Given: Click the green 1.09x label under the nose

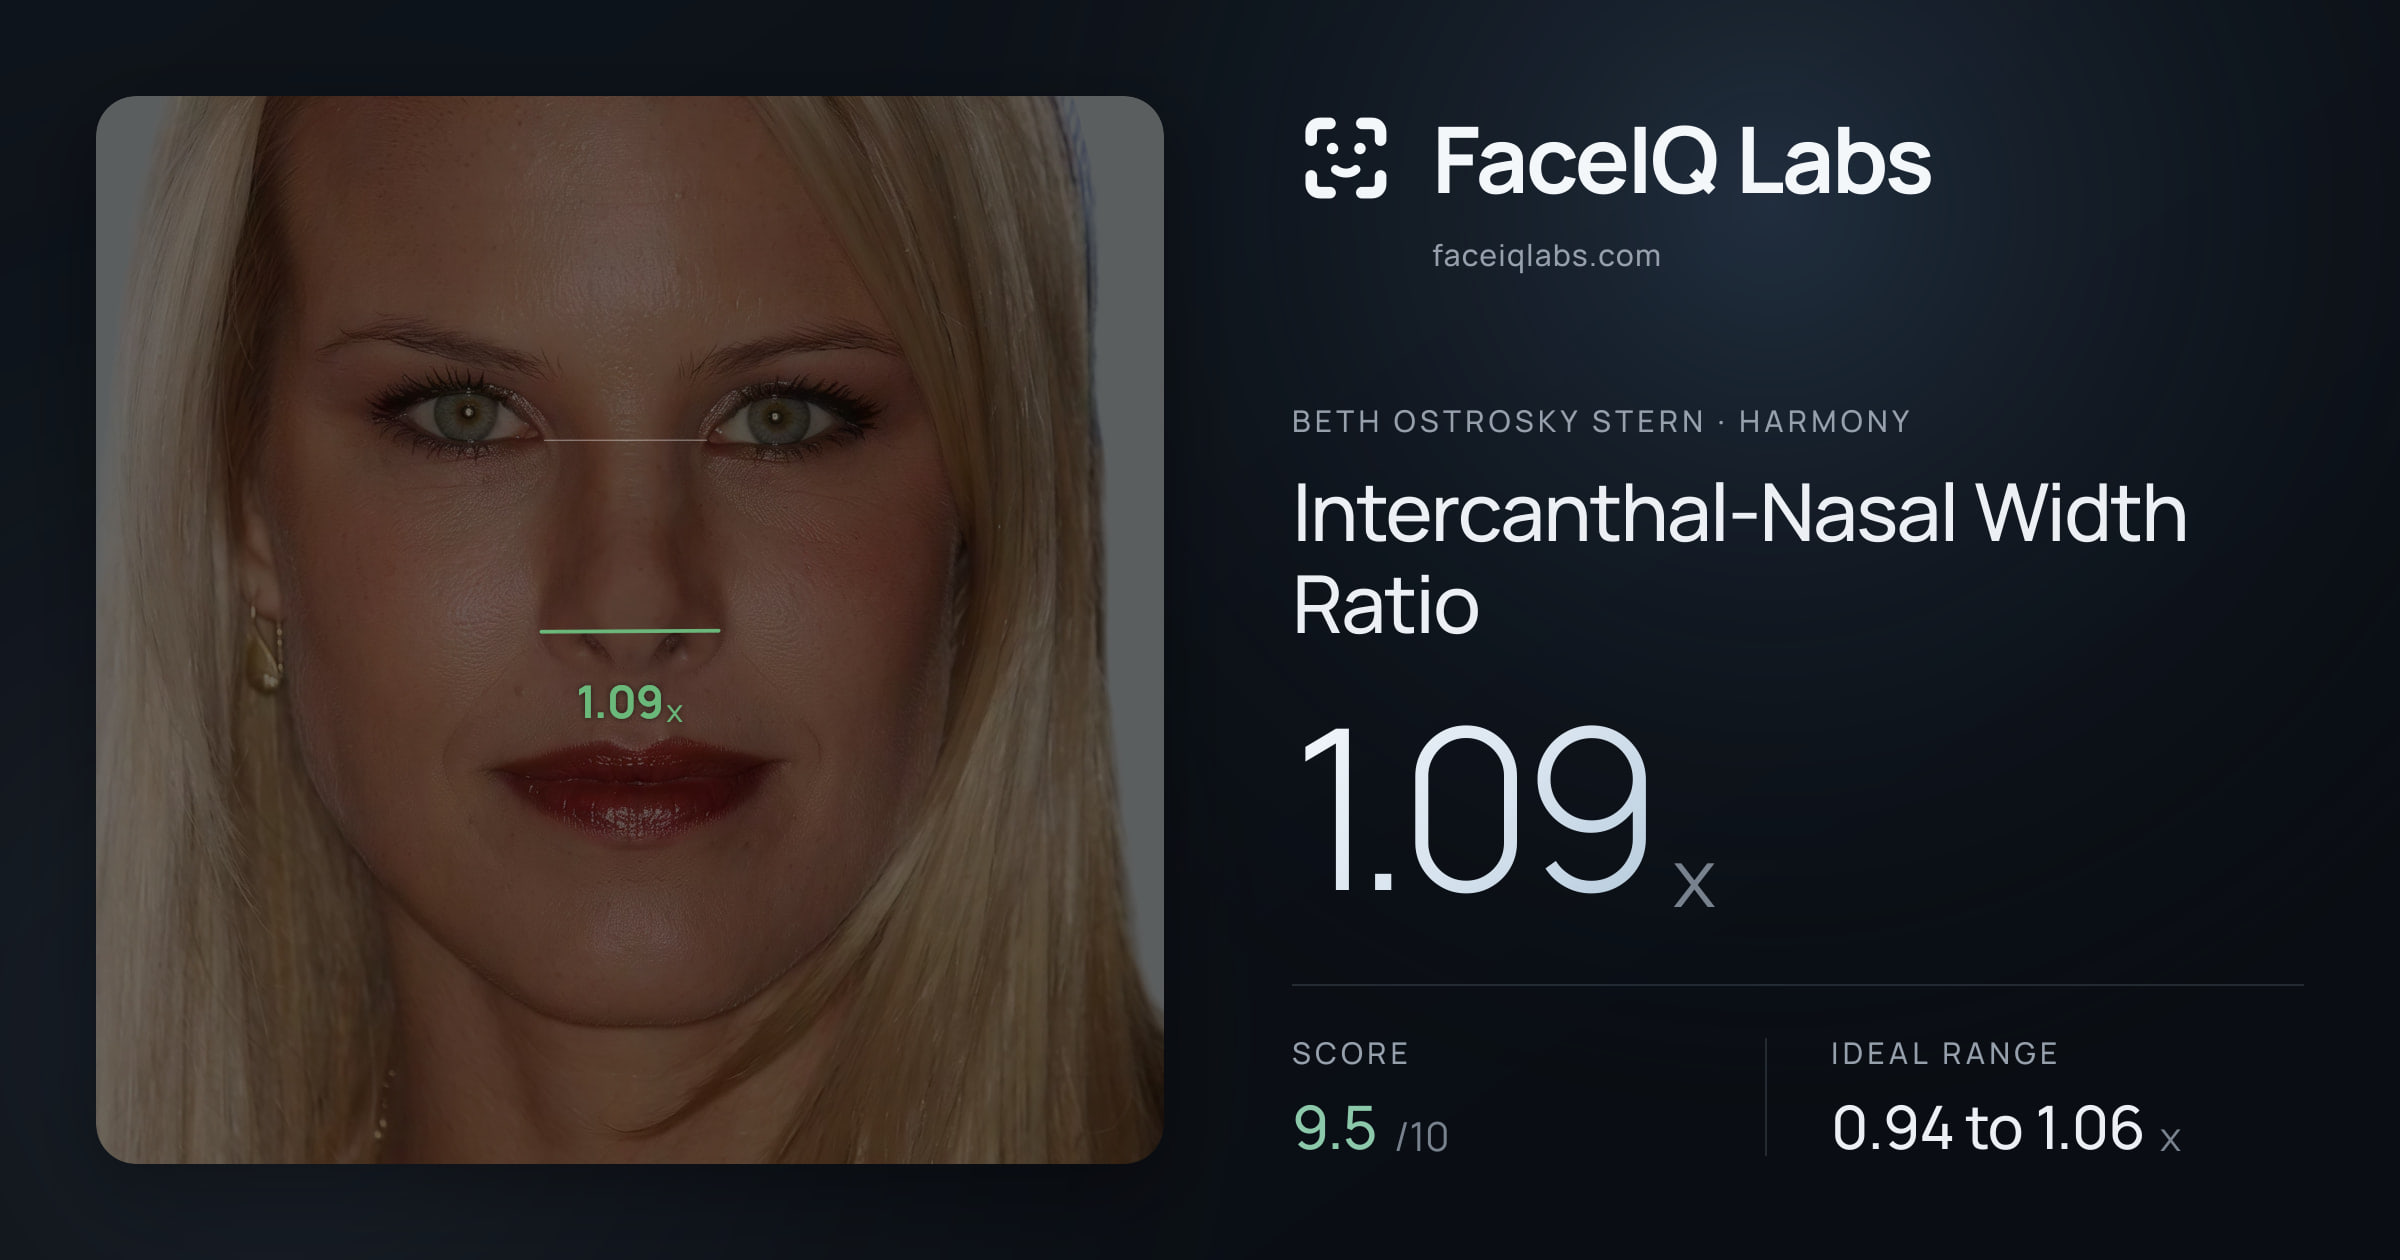Looking at the screenshot, I should click(630, 702).
